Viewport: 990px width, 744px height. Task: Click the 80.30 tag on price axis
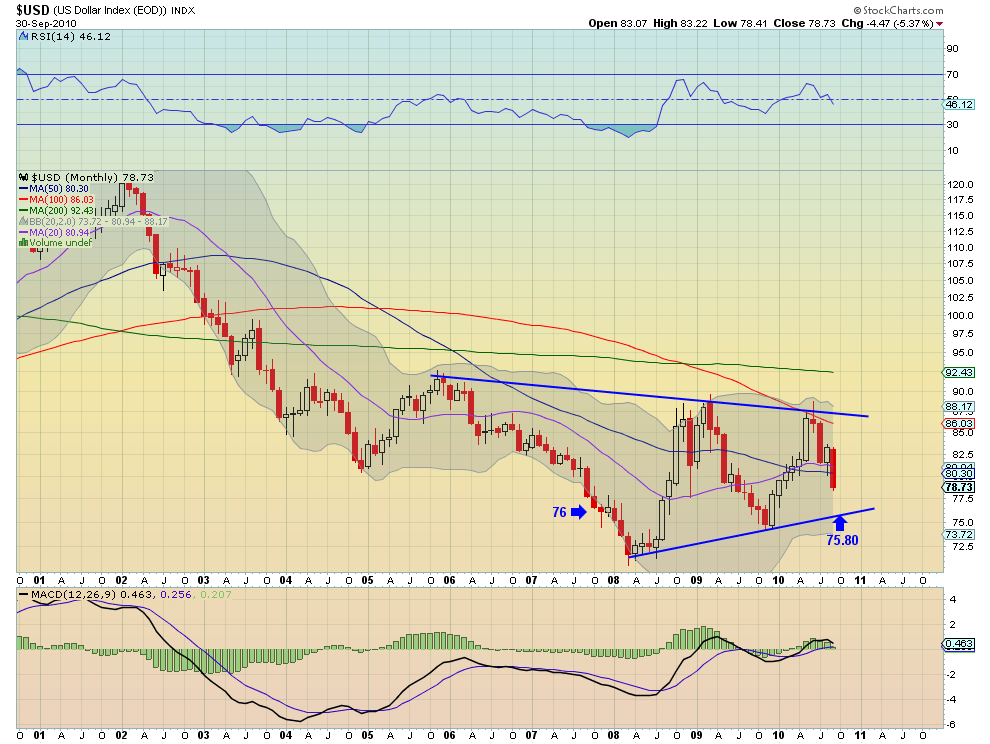[x=959, y=473]
